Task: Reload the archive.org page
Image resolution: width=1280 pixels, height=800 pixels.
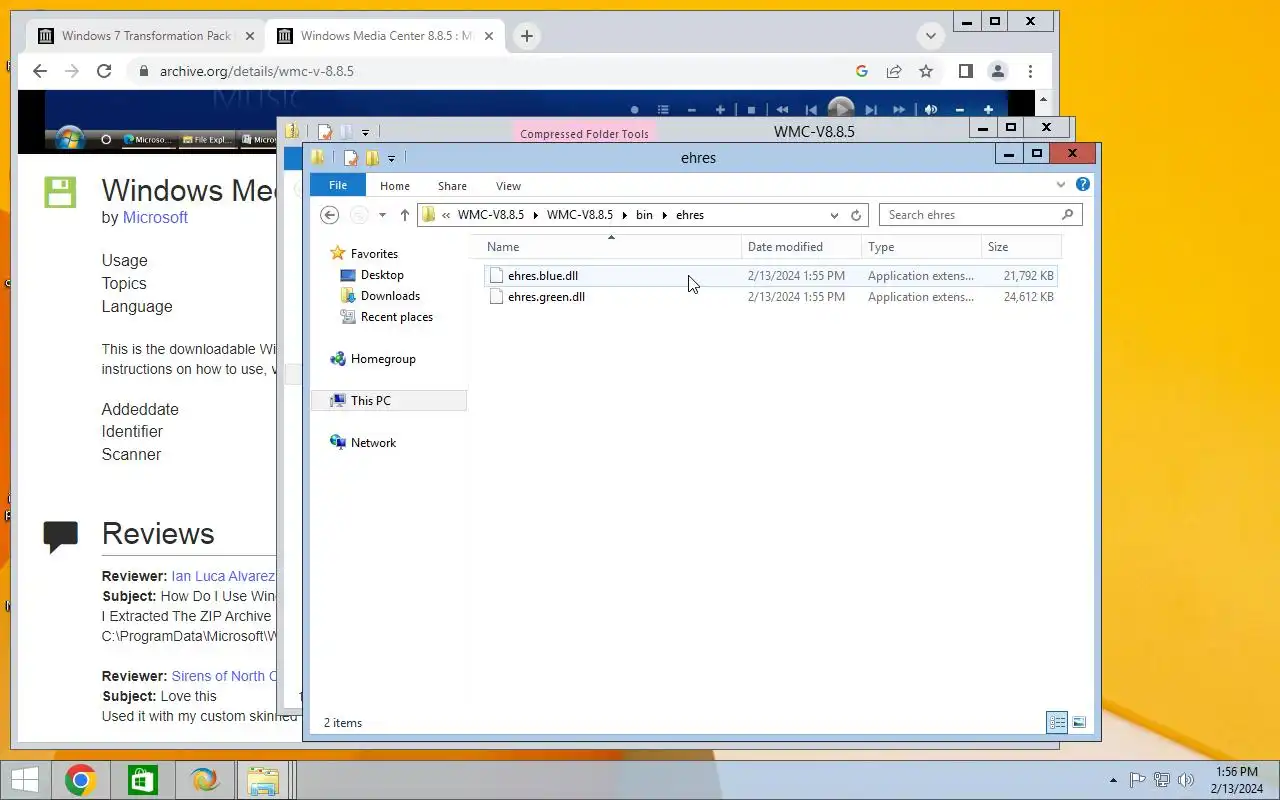Action: pyautogui.click(x=104, y=71)
